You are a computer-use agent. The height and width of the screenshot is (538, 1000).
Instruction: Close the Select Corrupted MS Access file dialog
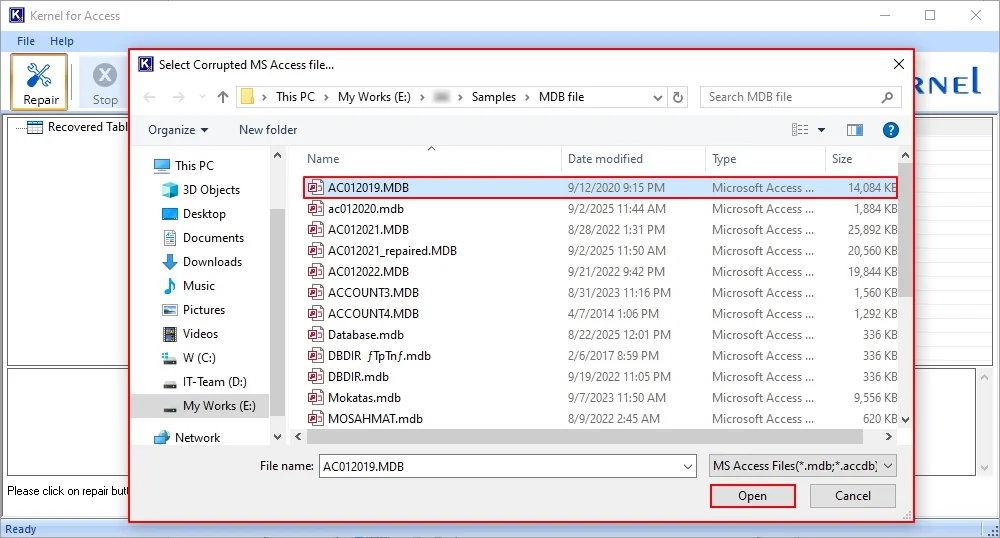pyautogui.click(x=899, y=64)
